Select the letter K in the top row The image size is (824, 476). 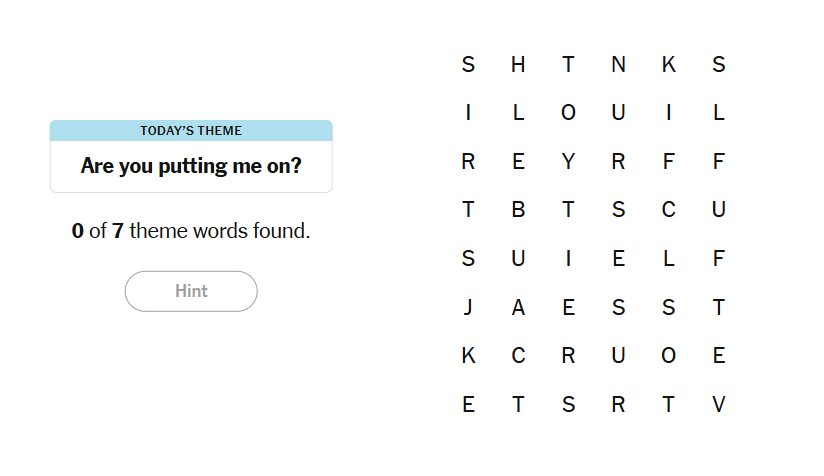pos(668,65)
